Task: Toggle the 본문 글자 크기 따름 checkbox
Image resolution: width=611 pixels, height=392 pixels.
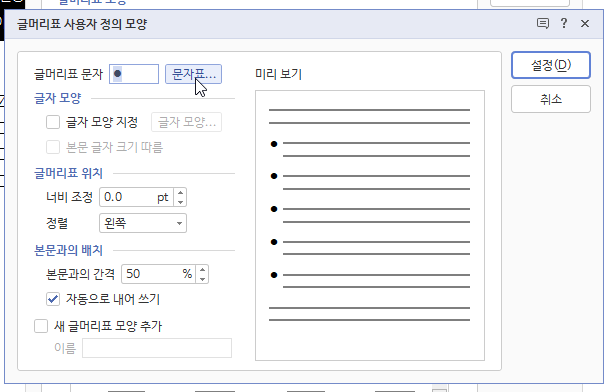Action: pyautogui.click(x=53, y=147)
